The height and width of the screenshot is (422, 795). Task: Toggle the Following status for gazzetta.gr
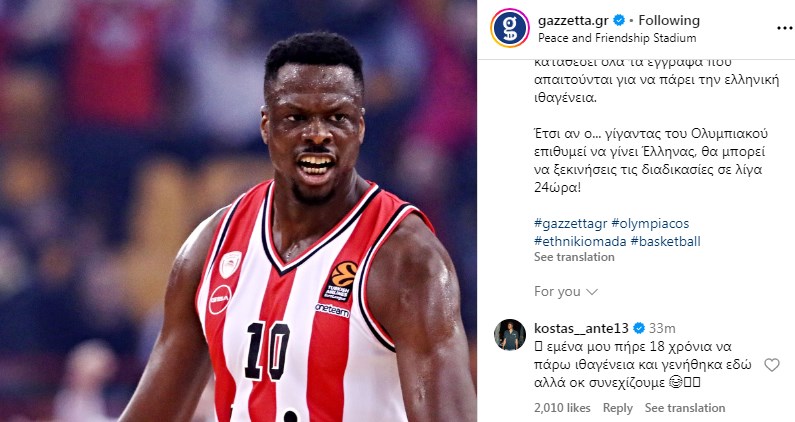(x=669, y=20)
